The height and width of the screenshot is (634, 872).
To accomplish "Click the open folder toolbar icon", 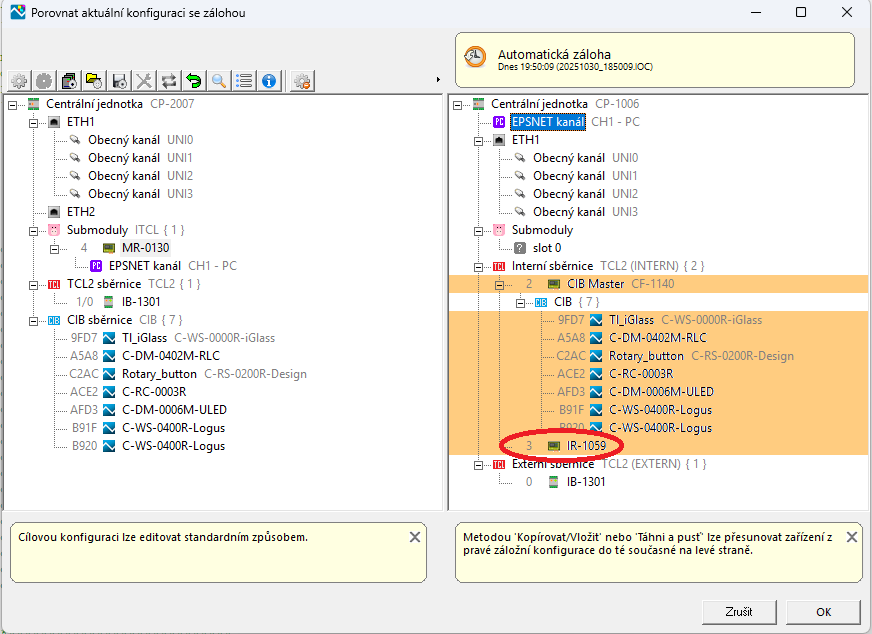I will tap(94, 81).
